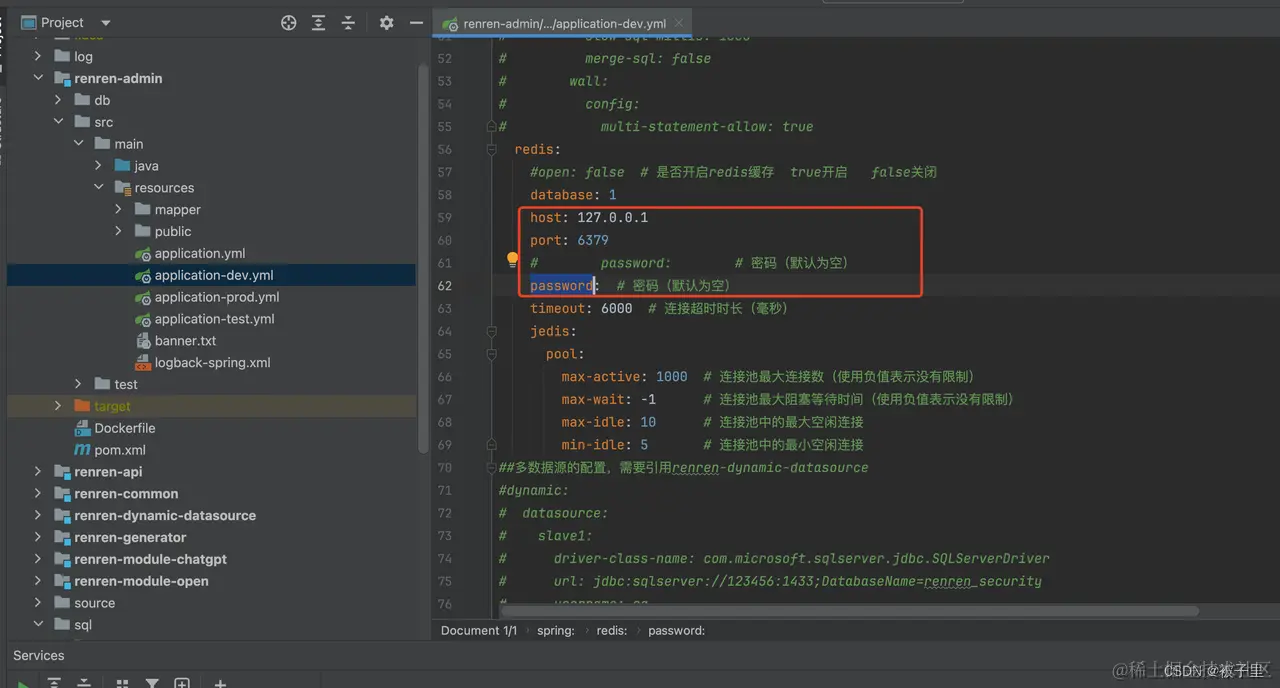Click the yellow light bulb intention icon
Image resolution: width=1280 pixels, height=688 pixels.
[513, 260]
